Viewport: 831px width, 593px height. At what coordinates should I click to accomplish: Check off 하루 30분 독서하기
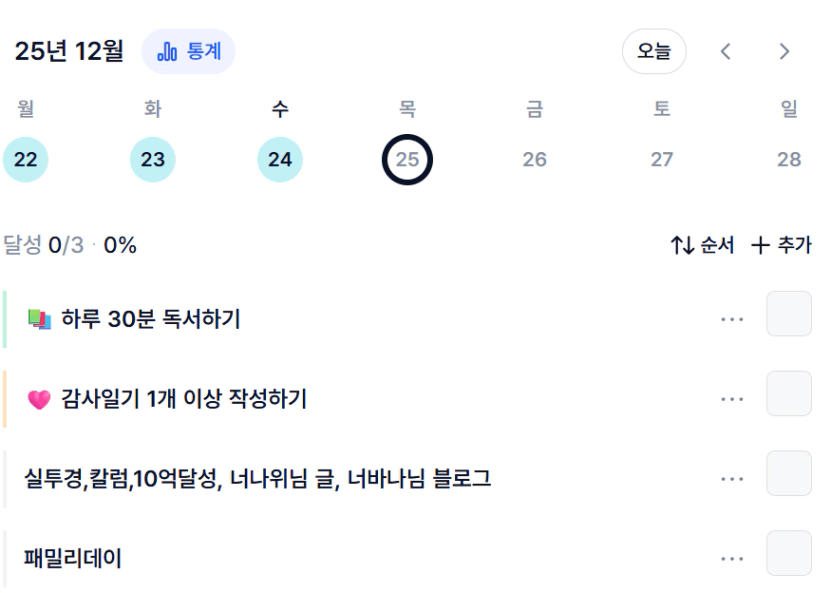click(x=788, y=314)
